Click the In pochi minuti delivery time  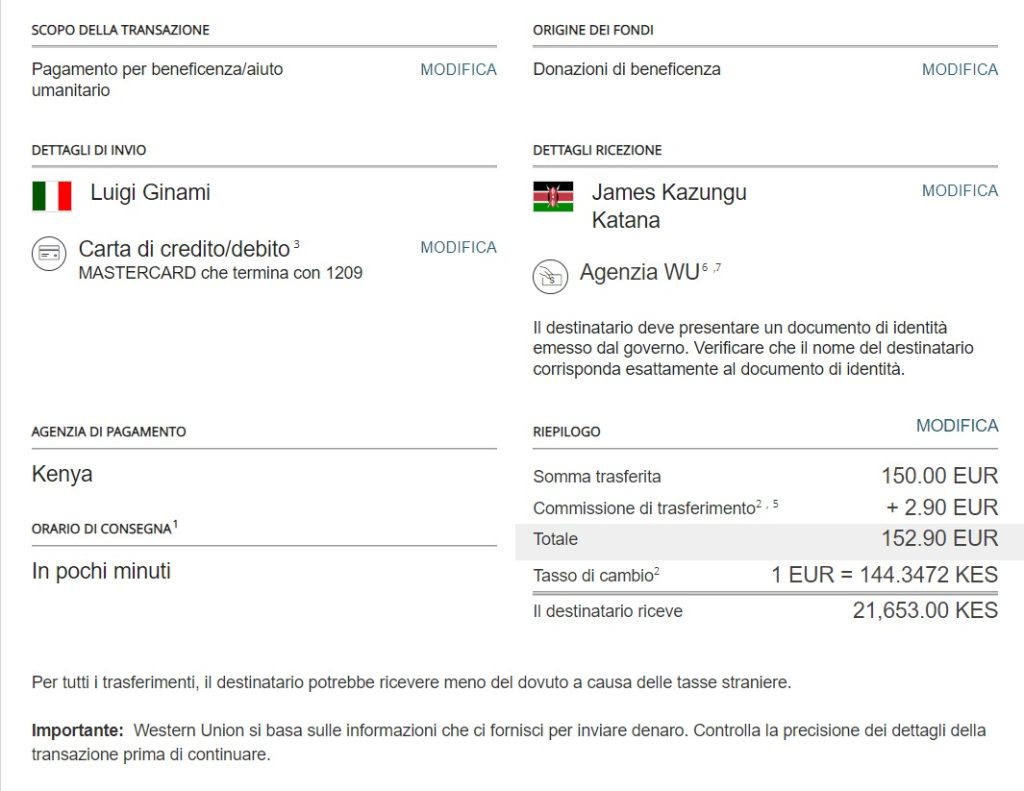pyautogui.click(x=101, y=572)
